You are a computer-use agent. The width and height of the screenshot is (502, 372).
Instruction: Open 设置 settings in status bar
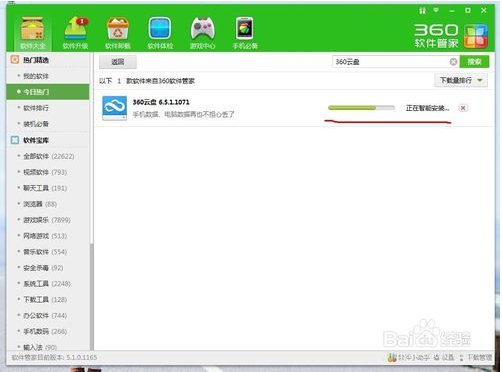tap(444, 358)
